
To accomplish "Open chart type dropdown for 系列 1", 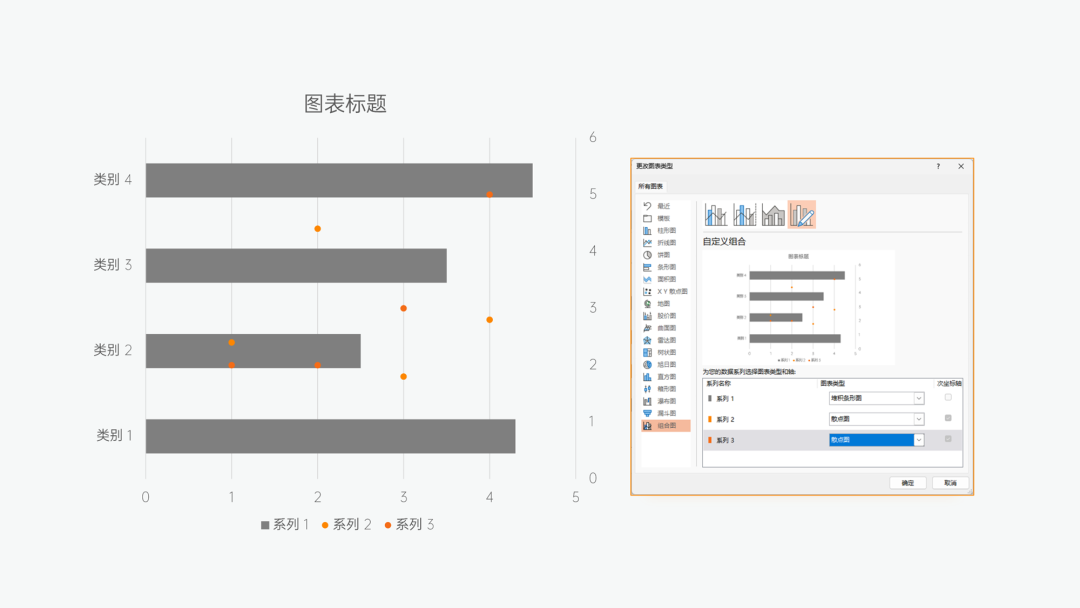I will coord(918,398).
